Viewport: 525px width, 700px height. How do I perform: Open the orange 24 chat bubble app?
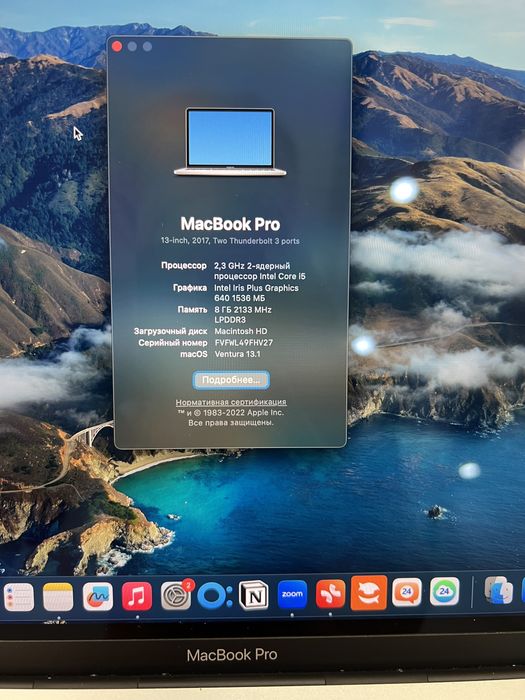tap(407, 592)
